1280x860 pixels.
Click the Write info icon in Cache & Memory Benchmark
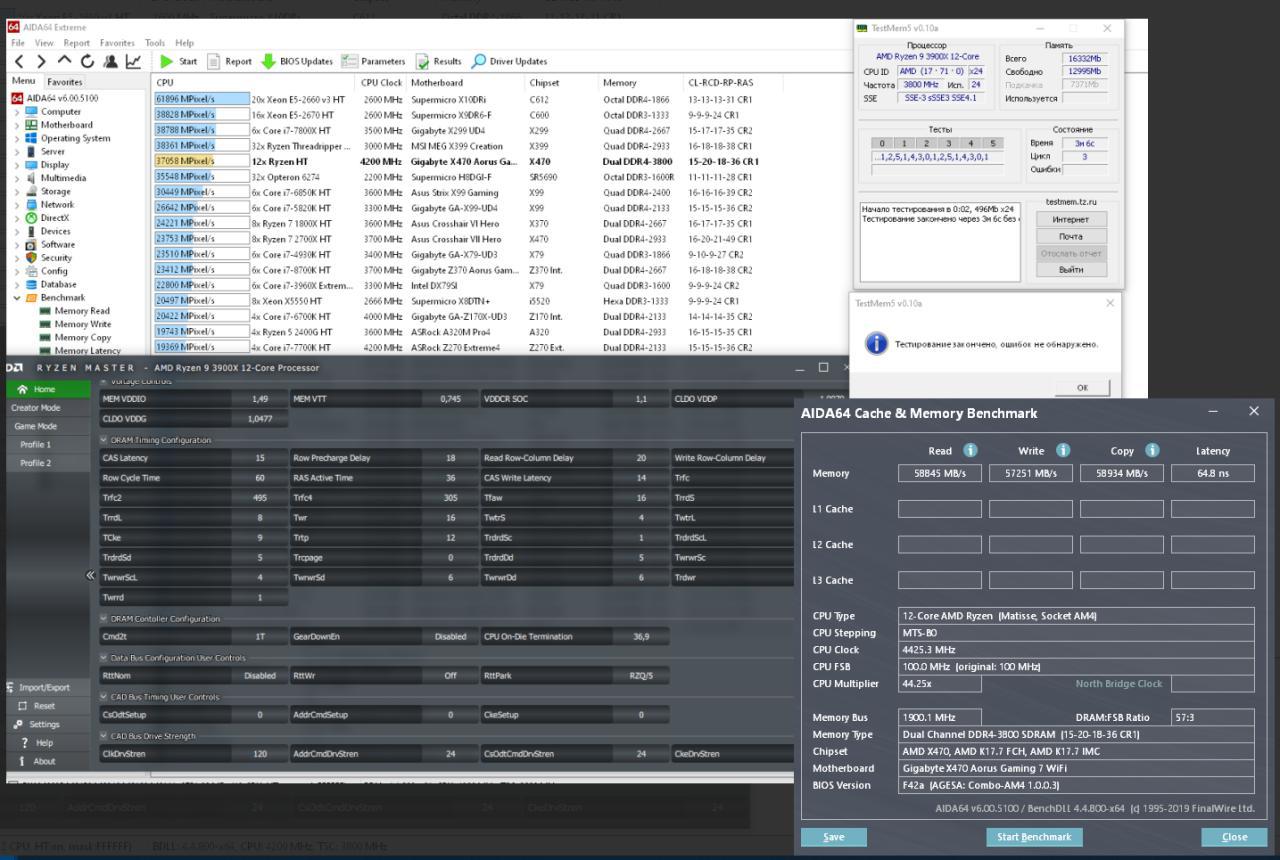1063,451
